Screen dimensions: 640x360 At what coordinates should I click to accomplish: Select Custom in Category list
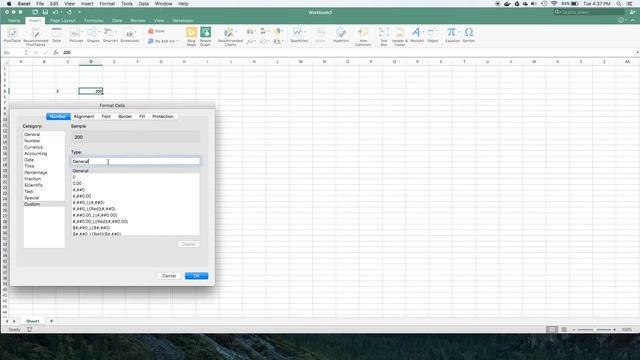point(44,204)
